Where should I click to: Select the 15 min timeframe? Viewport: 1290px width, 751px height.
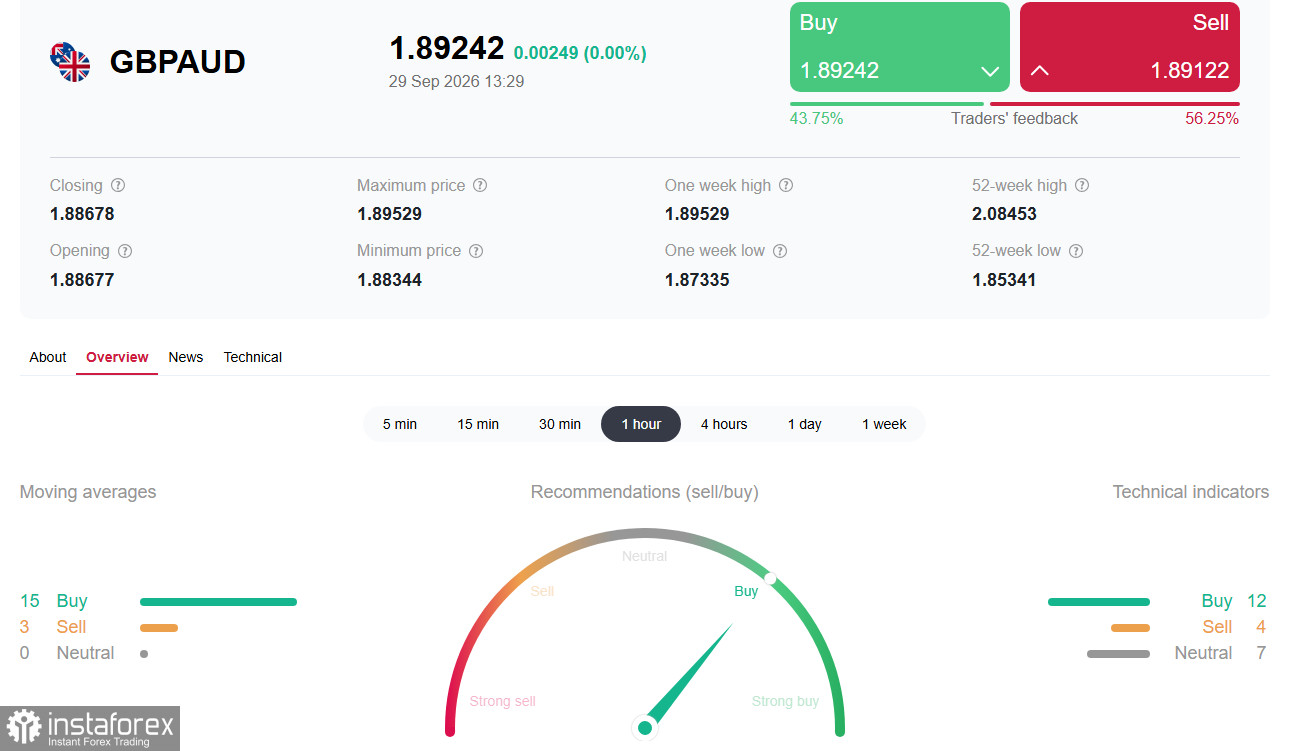(478, 424)
